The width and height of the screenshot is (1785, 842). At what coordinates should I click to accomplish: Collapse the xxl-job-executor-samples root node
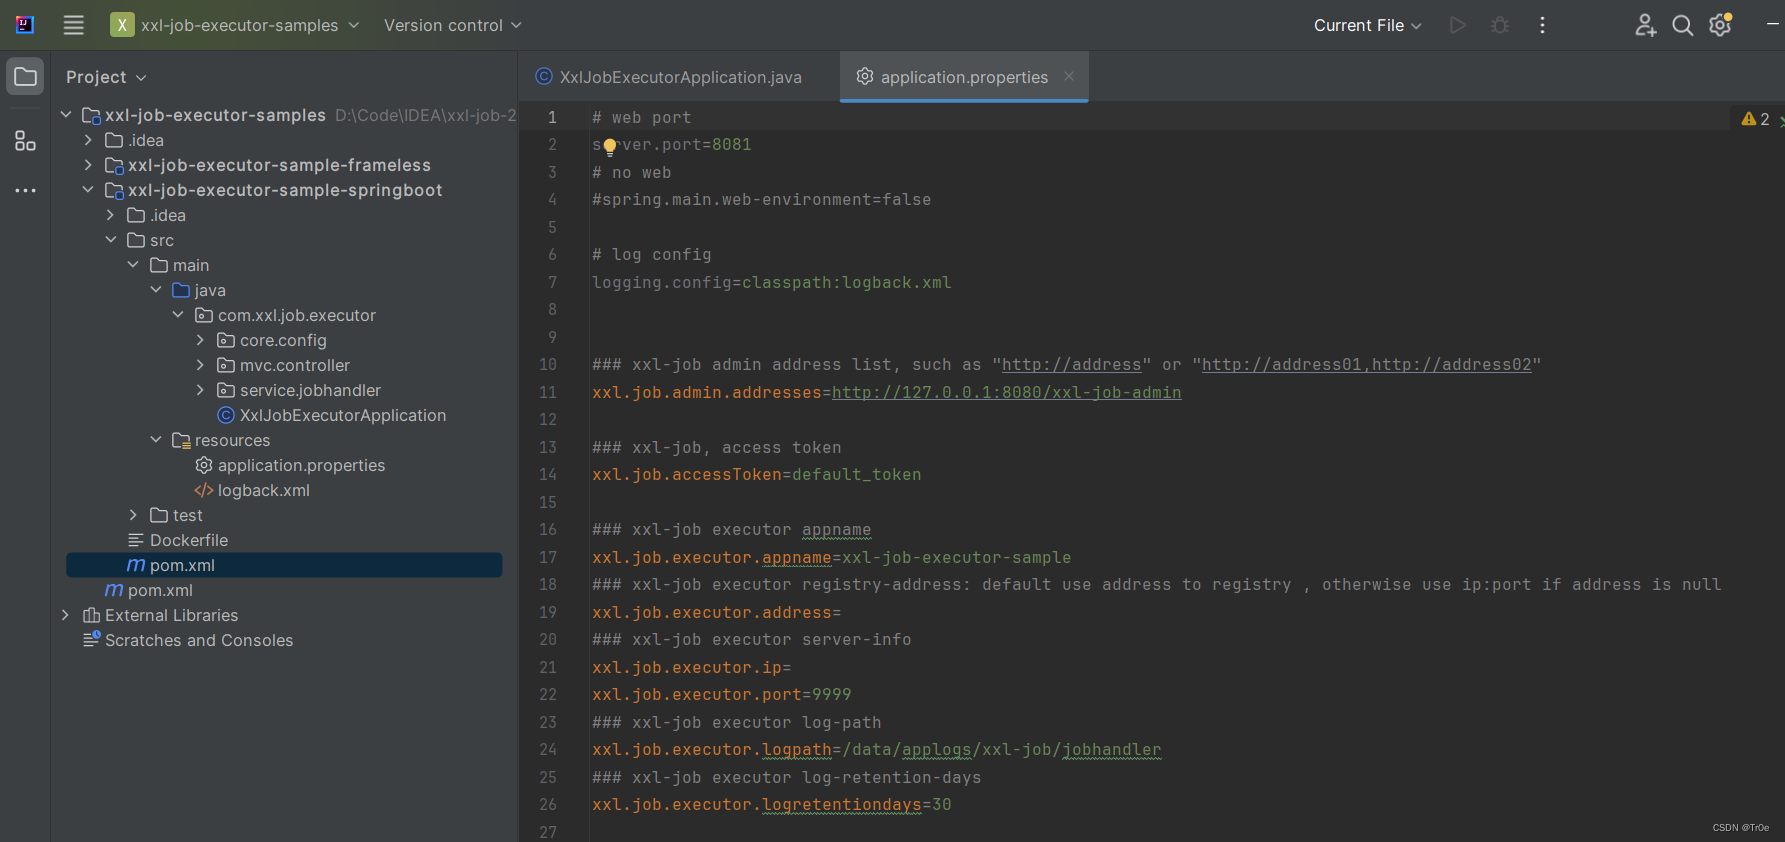tap(66, 115)
